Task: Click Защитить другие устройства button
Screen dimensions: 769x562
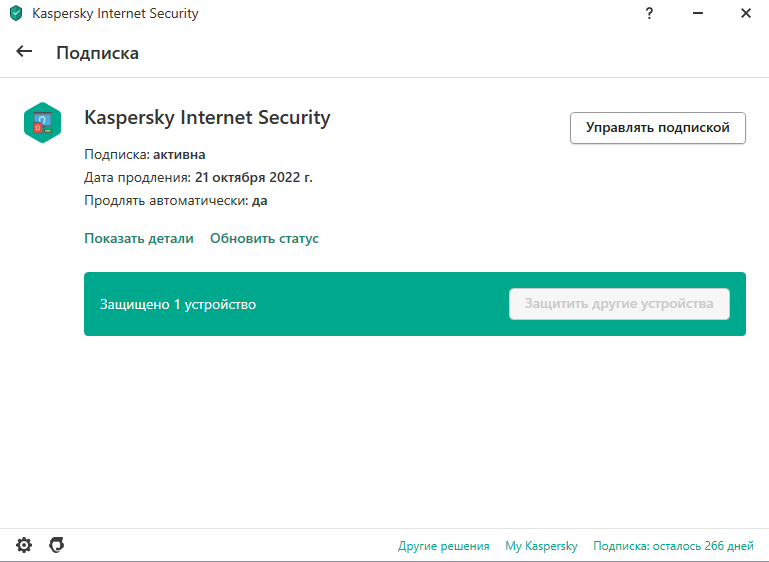Action: [x=619, y=304]
